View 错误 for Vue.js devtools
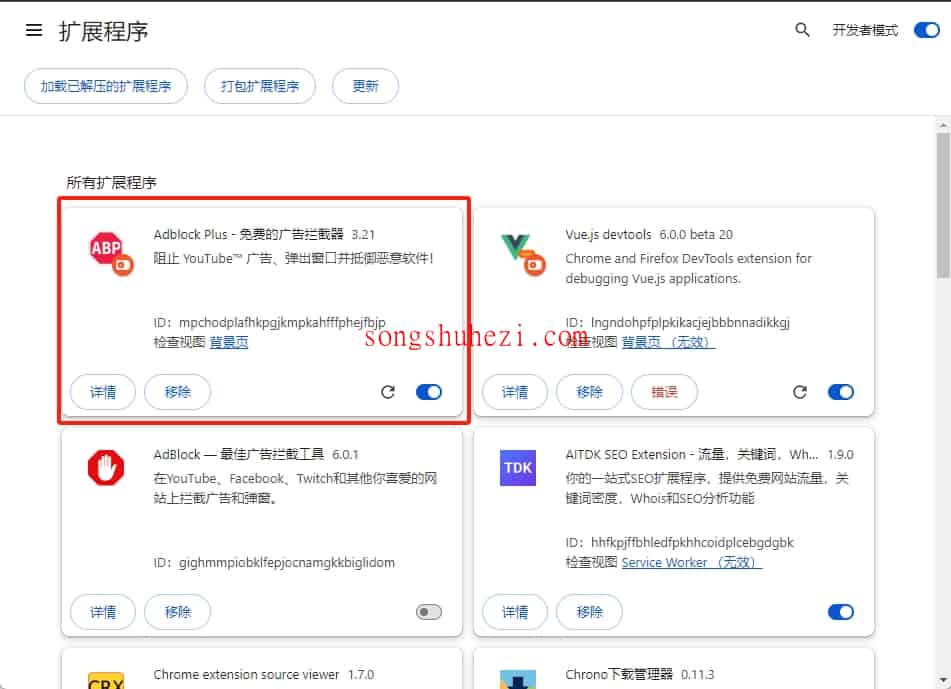The width and height of the screenshot is (951, 689). [x=664, y=392]
